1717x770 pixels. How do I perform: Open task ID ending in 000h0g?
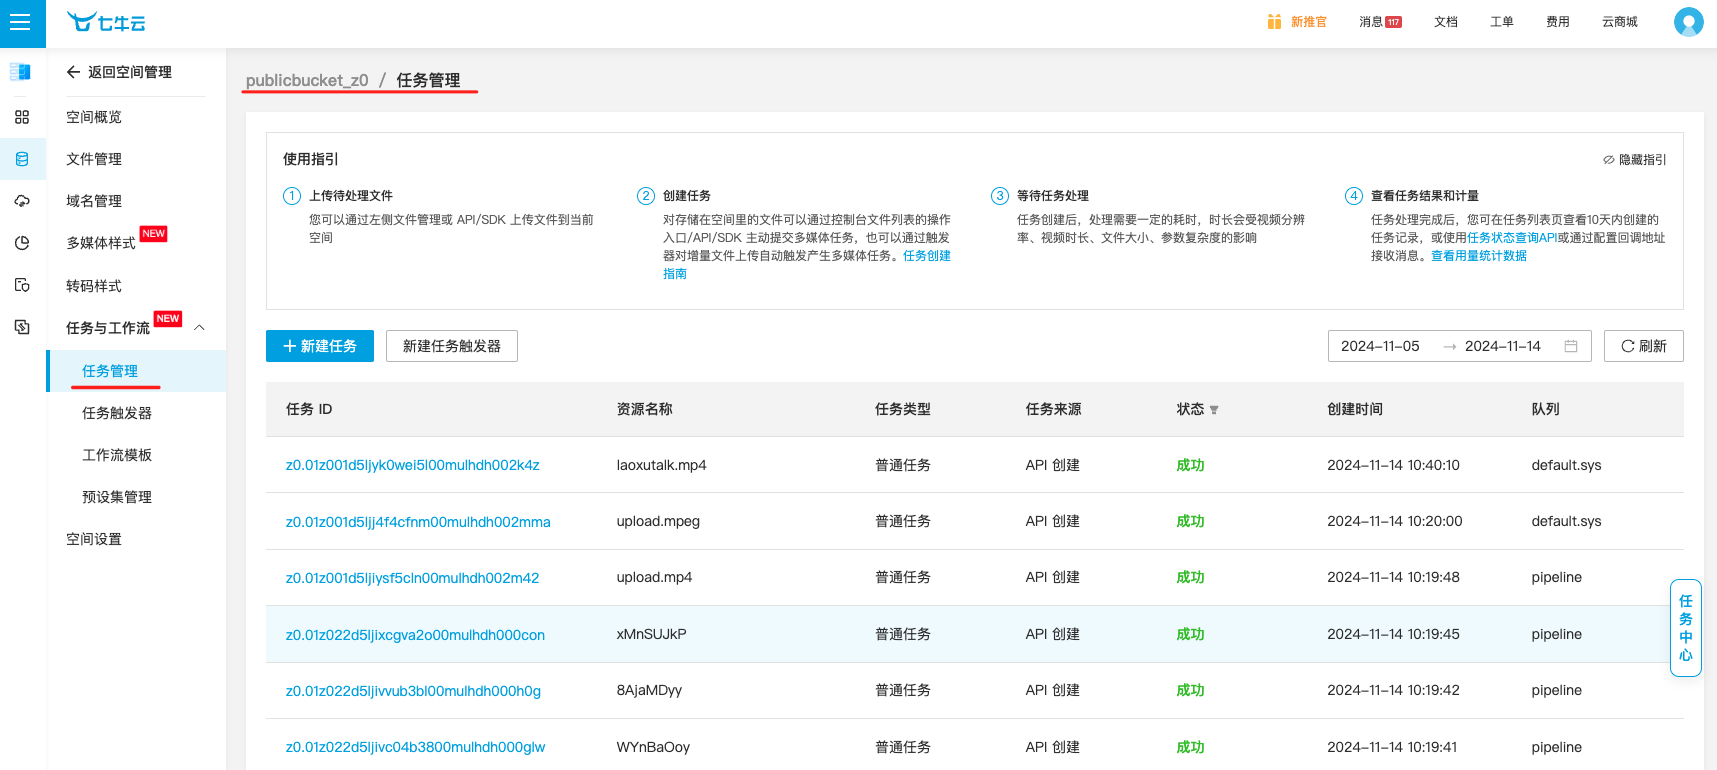[413, 691]
